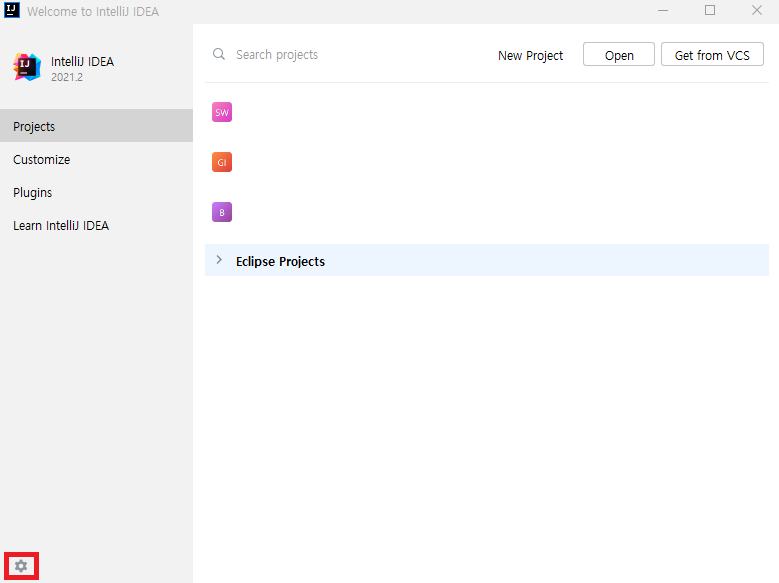
Task: Close the Welcome to IntelliJ IDEA window
Action: 757,10
